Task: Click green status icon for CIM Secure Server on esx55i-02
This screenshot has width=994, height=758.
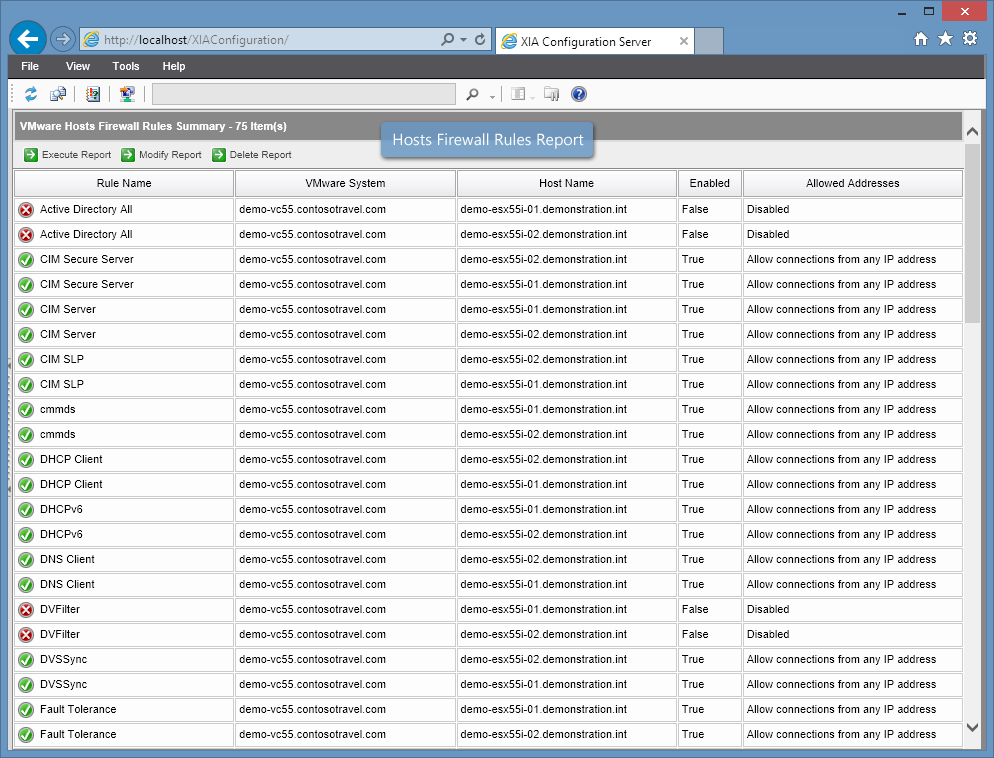Action: pyautogui.click(x=26, y=260)
